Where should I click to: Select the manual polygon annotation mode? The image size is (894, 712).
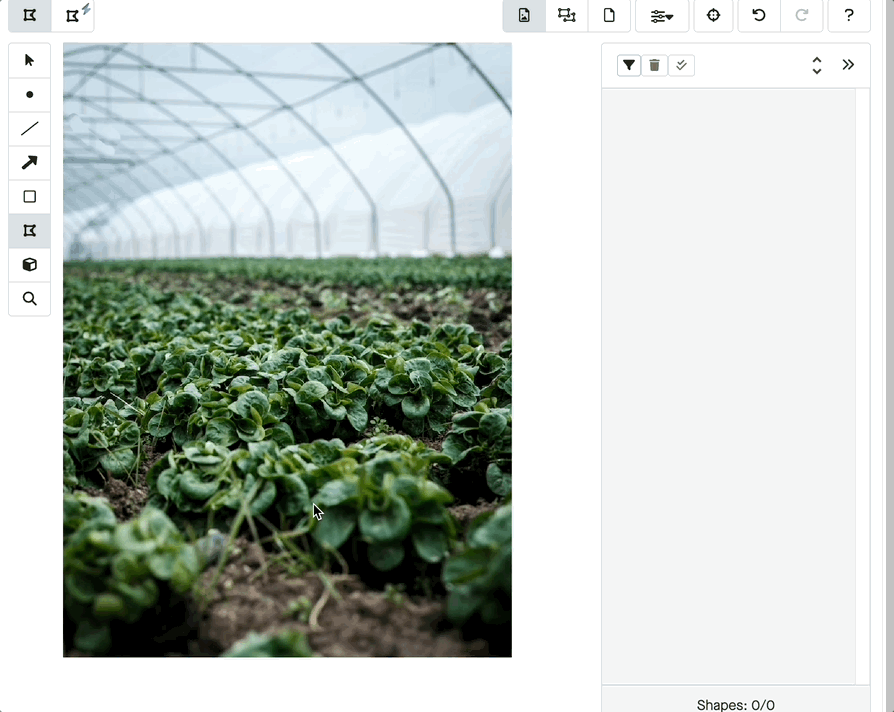[x=30, y=15]
